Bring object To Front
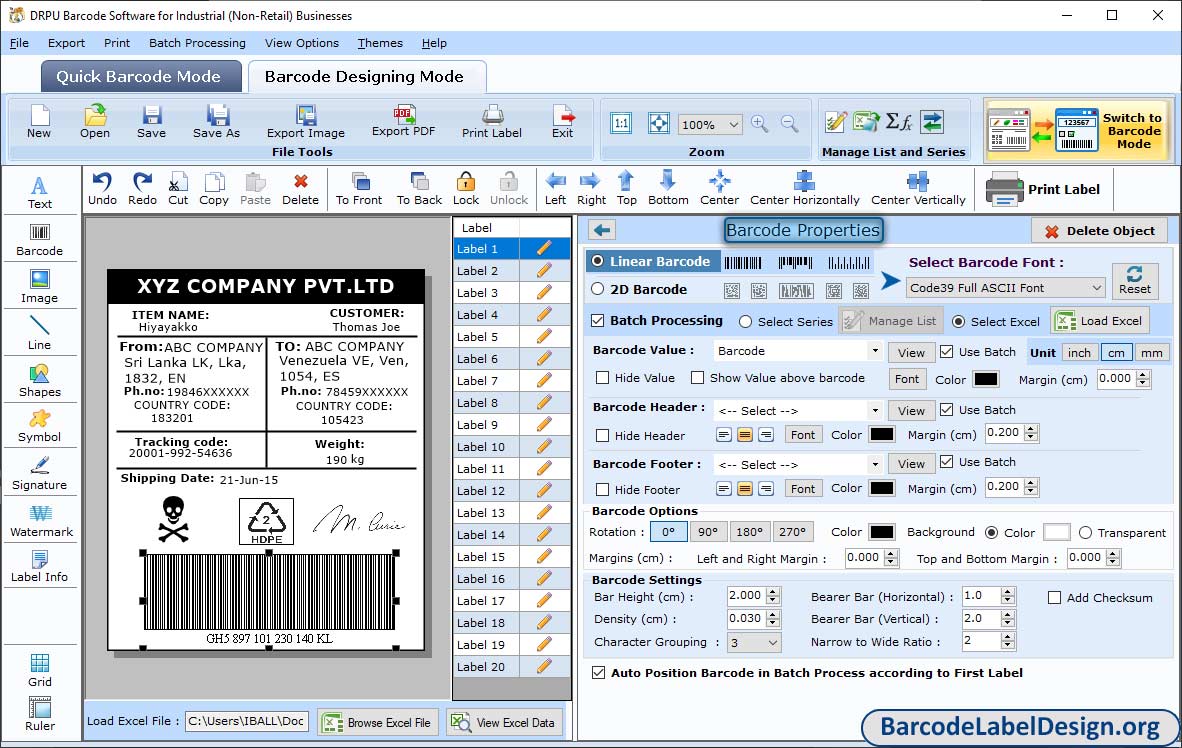This screenshot has width=1182, height=748. (x=359, y=189)
